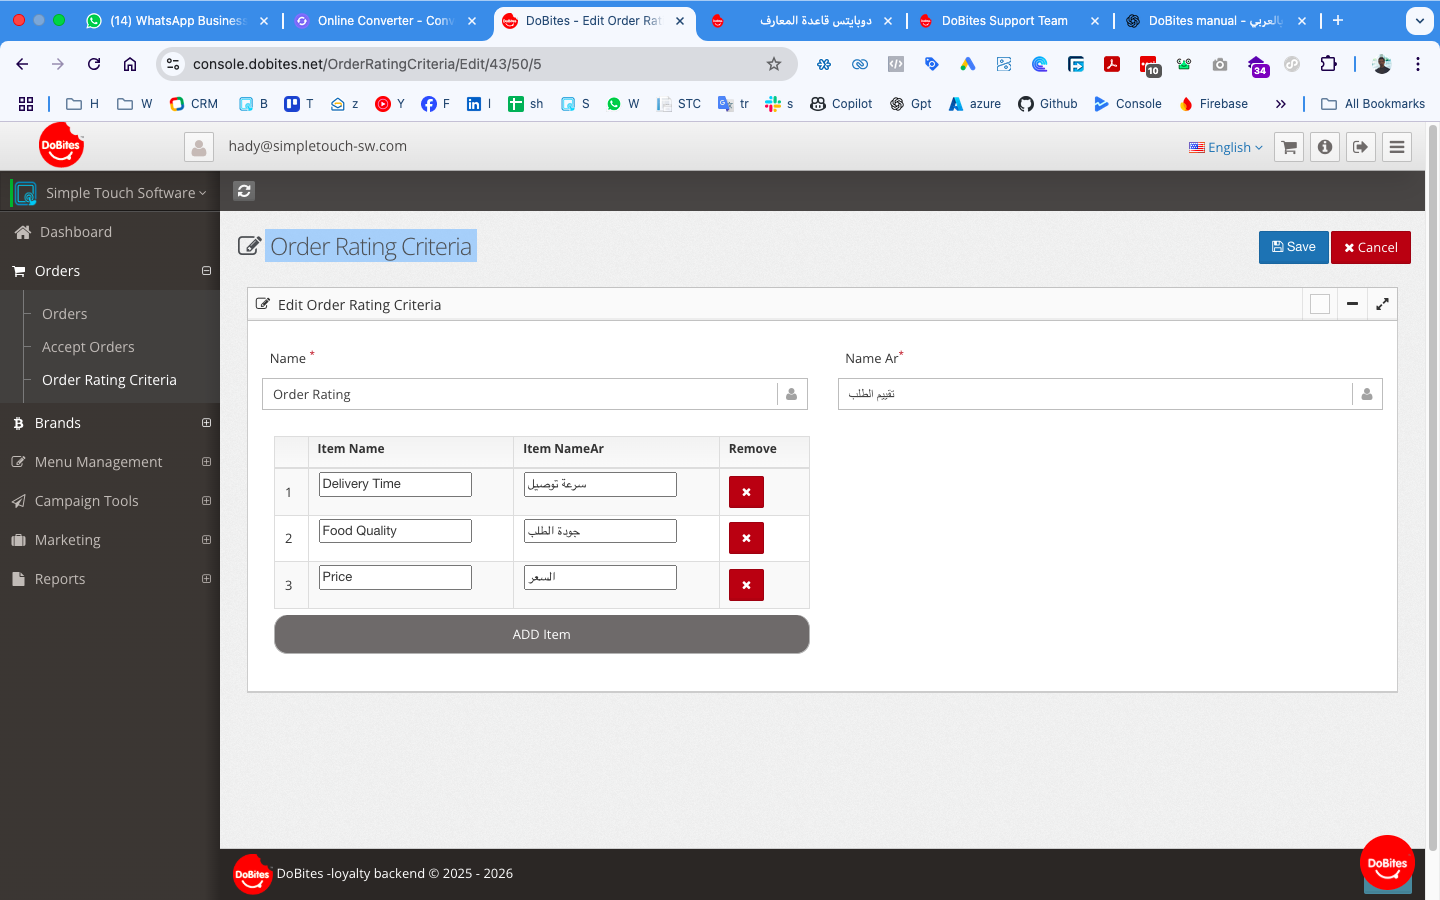Click the ADD Item button
1440x900 pixels.
click(x=541, y=634)
